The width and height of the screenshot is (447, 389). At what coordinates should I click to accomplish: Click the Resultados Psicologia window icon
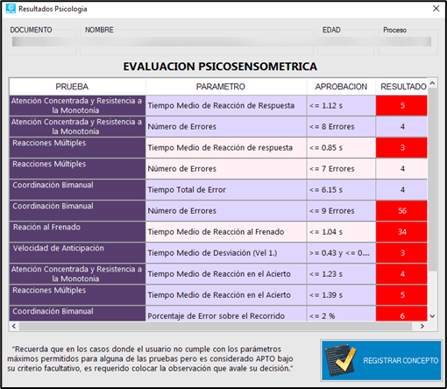[x=11, y=9]
